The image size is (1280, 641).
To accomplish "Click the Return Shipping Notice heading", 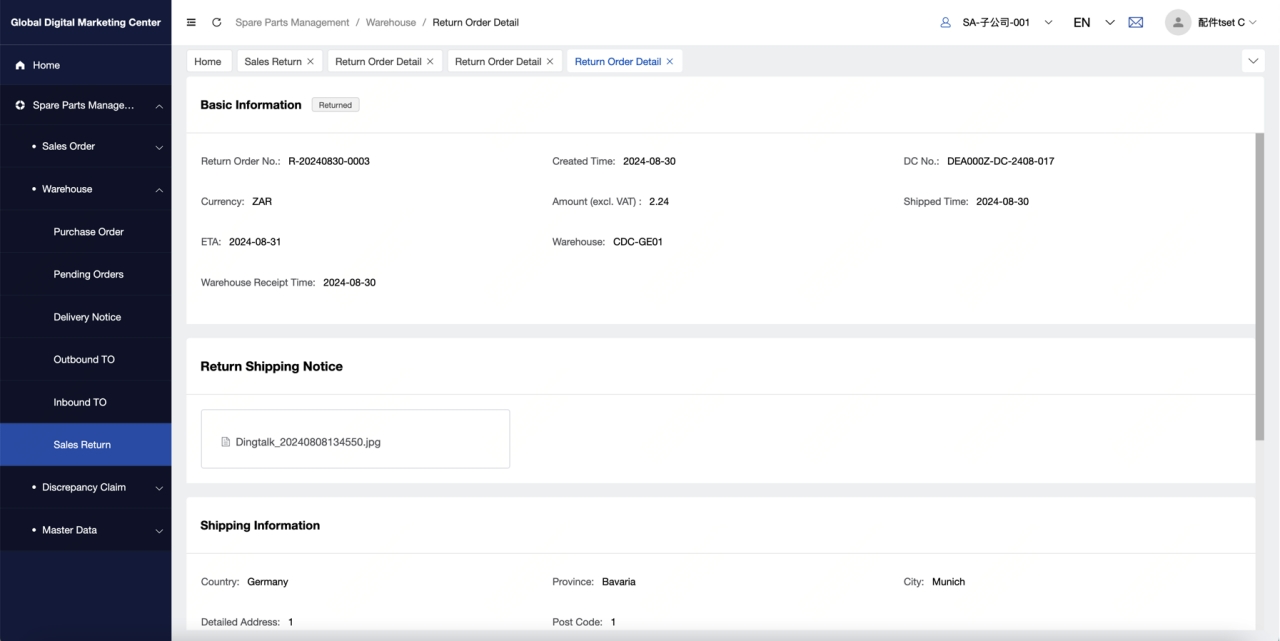I will (x=271, y=367).
